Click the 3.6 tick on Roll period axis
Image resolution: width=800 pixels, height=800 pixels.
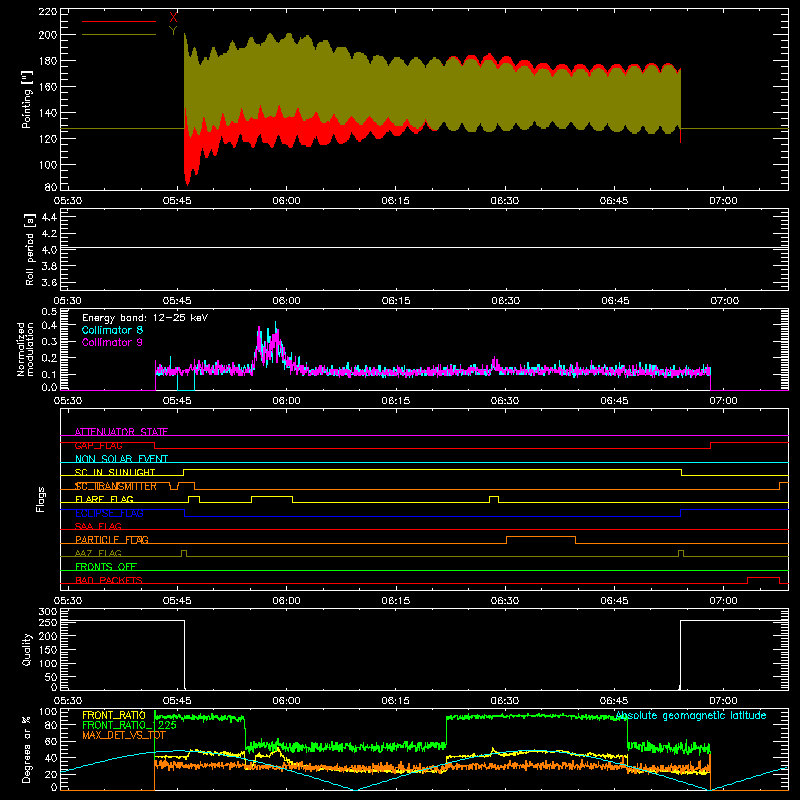[x=49, y=282]
